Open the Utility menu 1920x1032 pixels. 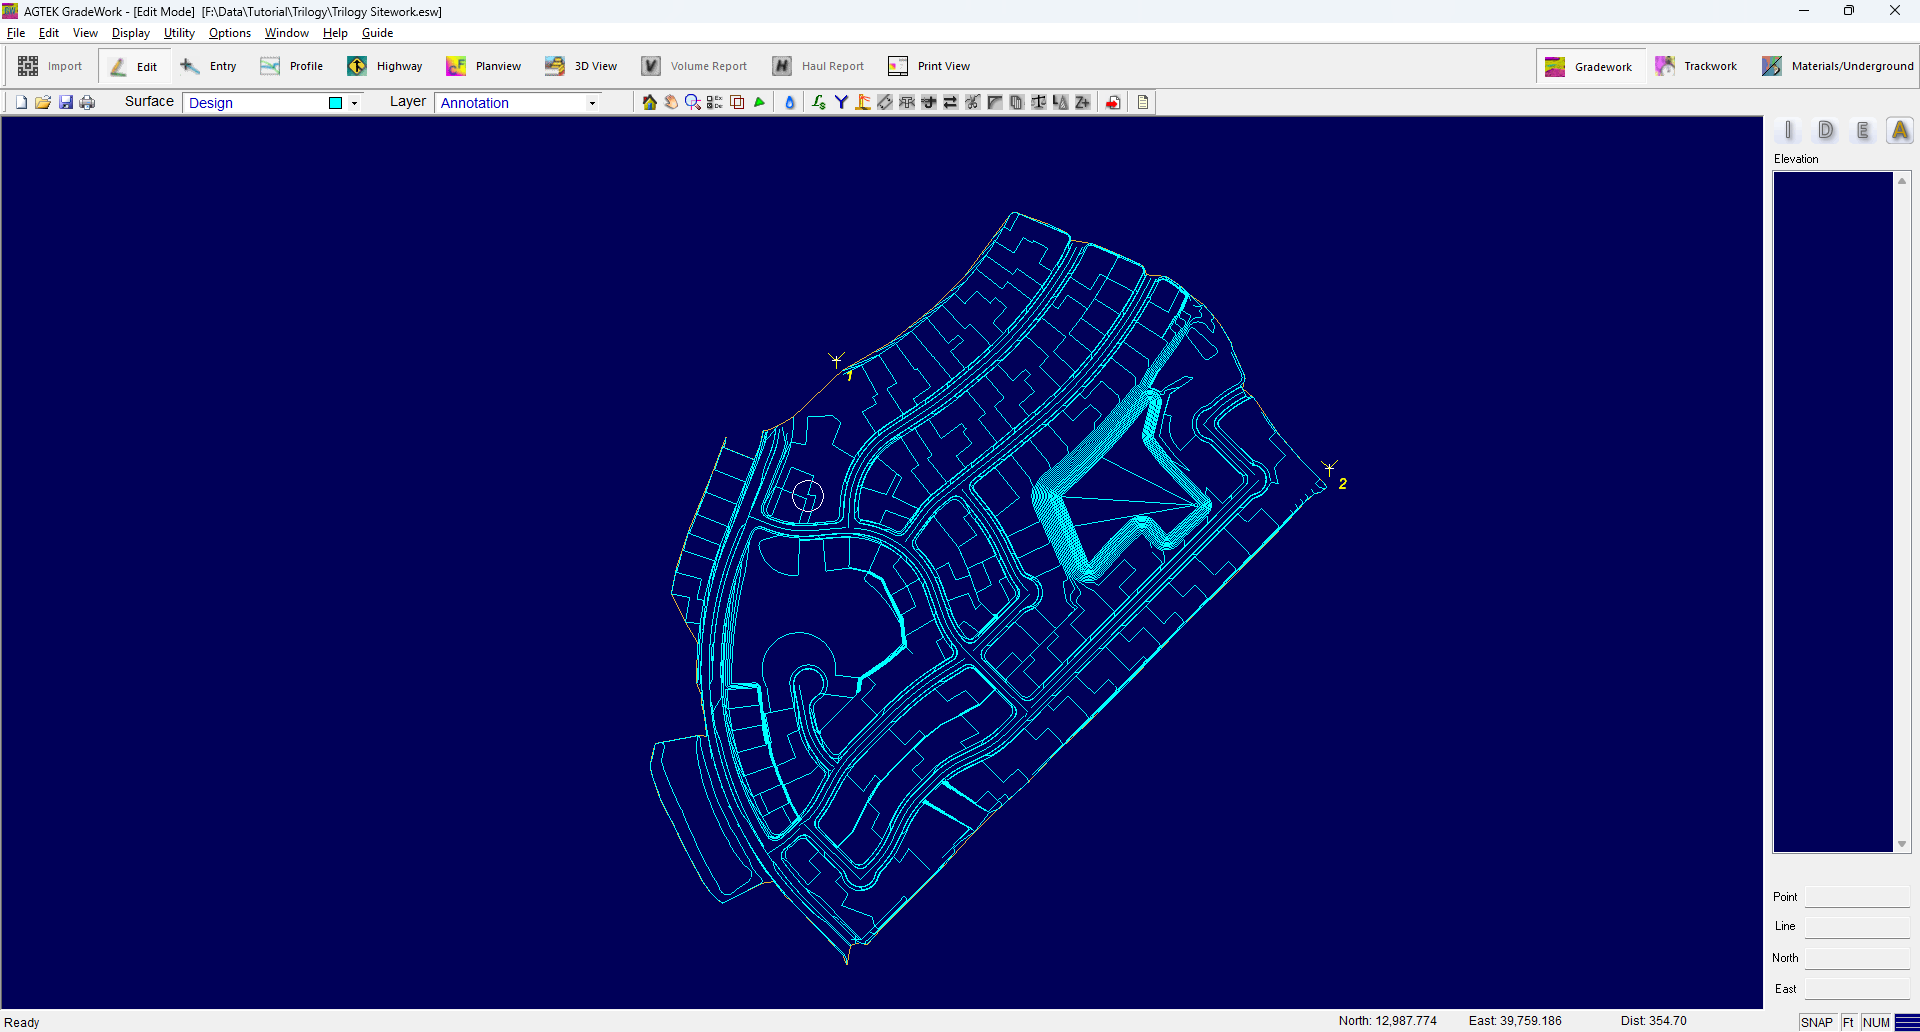(x=179, y=33)
